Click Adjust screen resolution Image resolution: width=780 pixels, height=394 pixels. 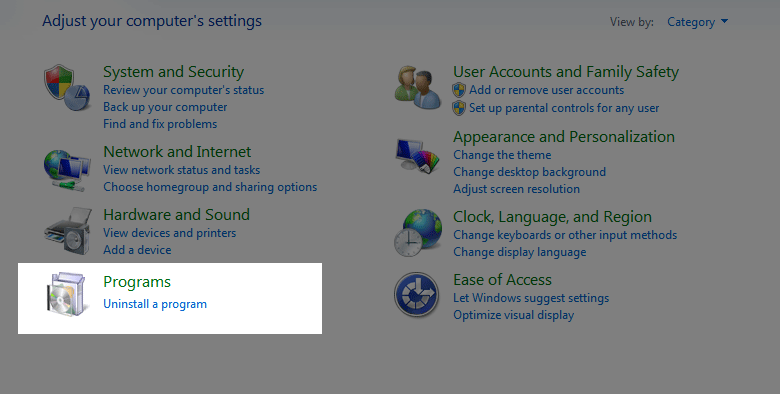click(516, 189)
